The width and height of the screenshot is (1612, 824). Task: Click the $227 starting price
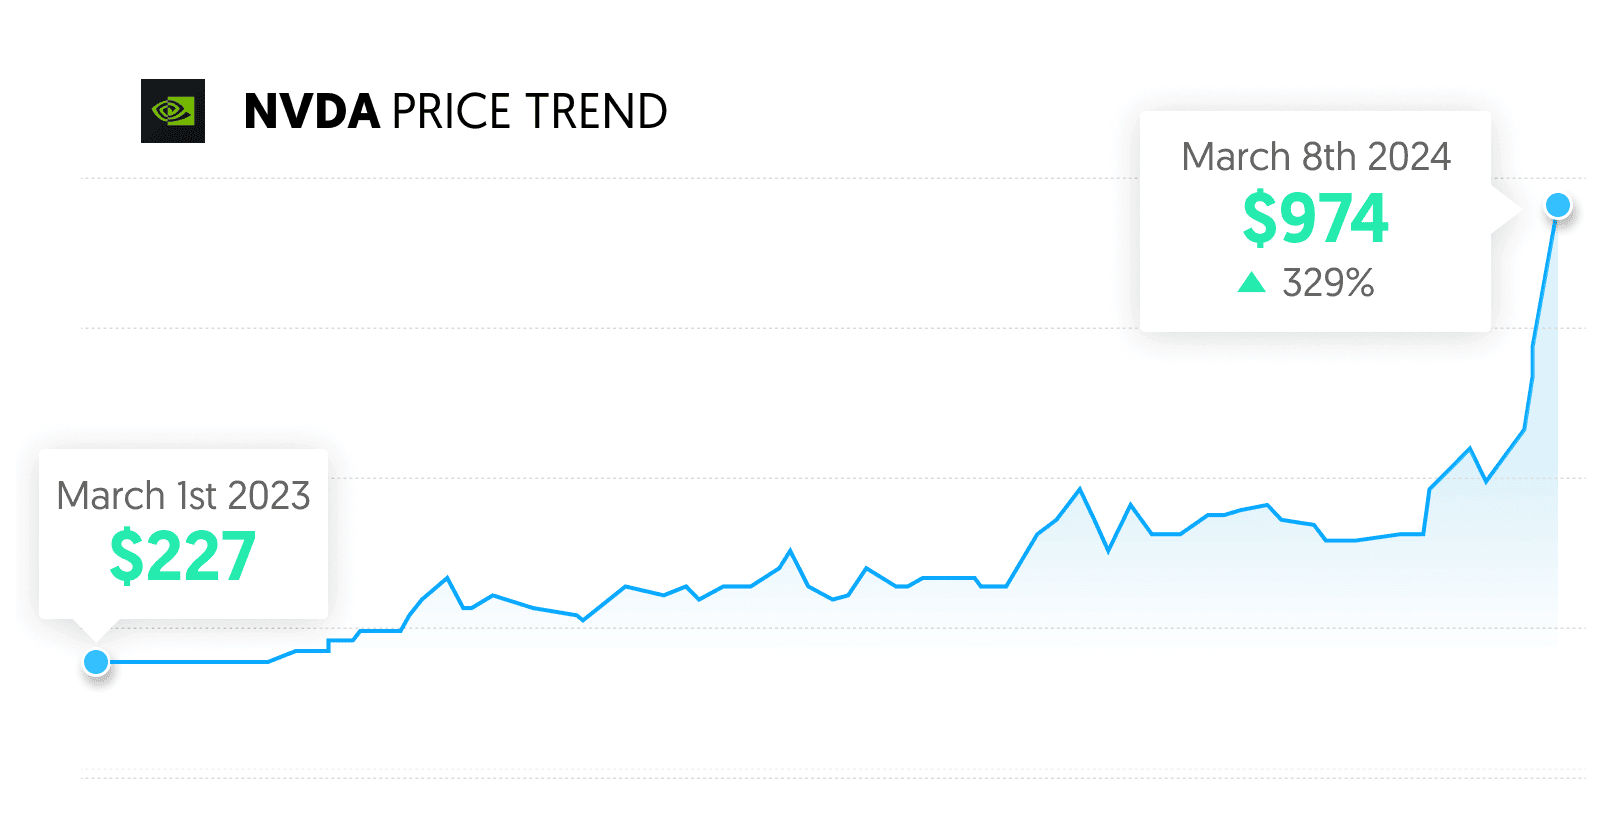point(183,556)
